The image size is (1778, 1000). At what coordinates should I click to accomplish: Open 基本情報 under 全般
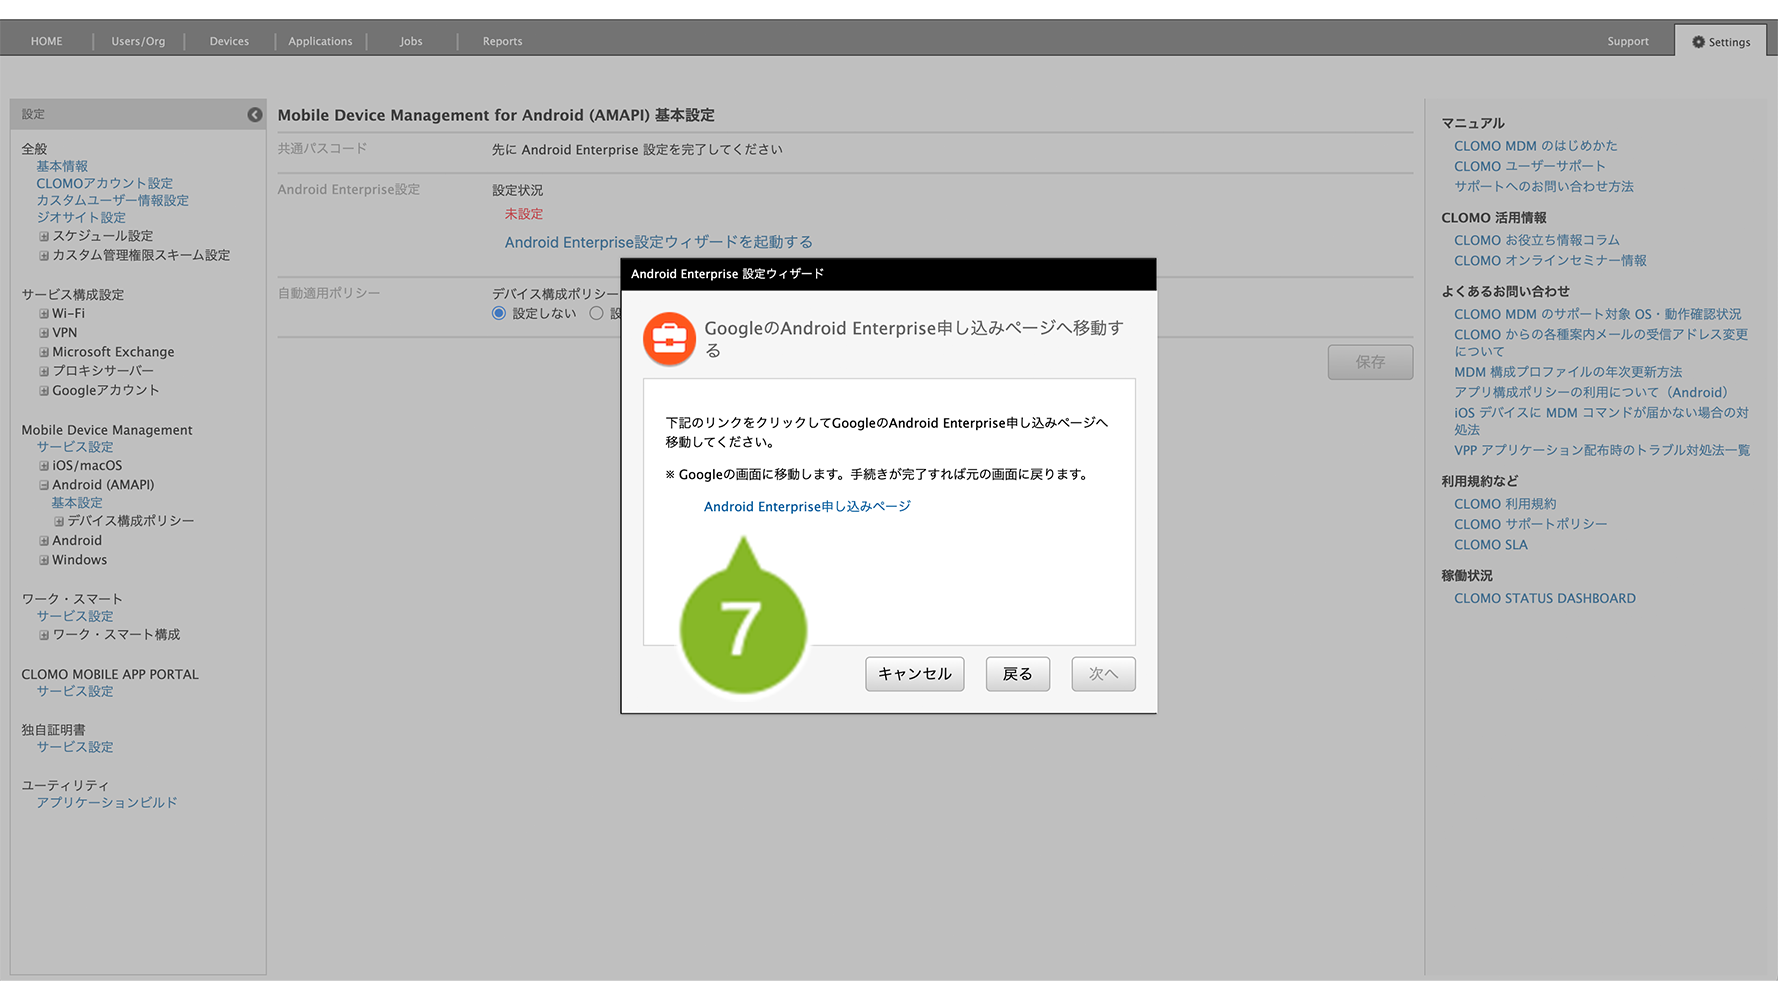(62, 166)
